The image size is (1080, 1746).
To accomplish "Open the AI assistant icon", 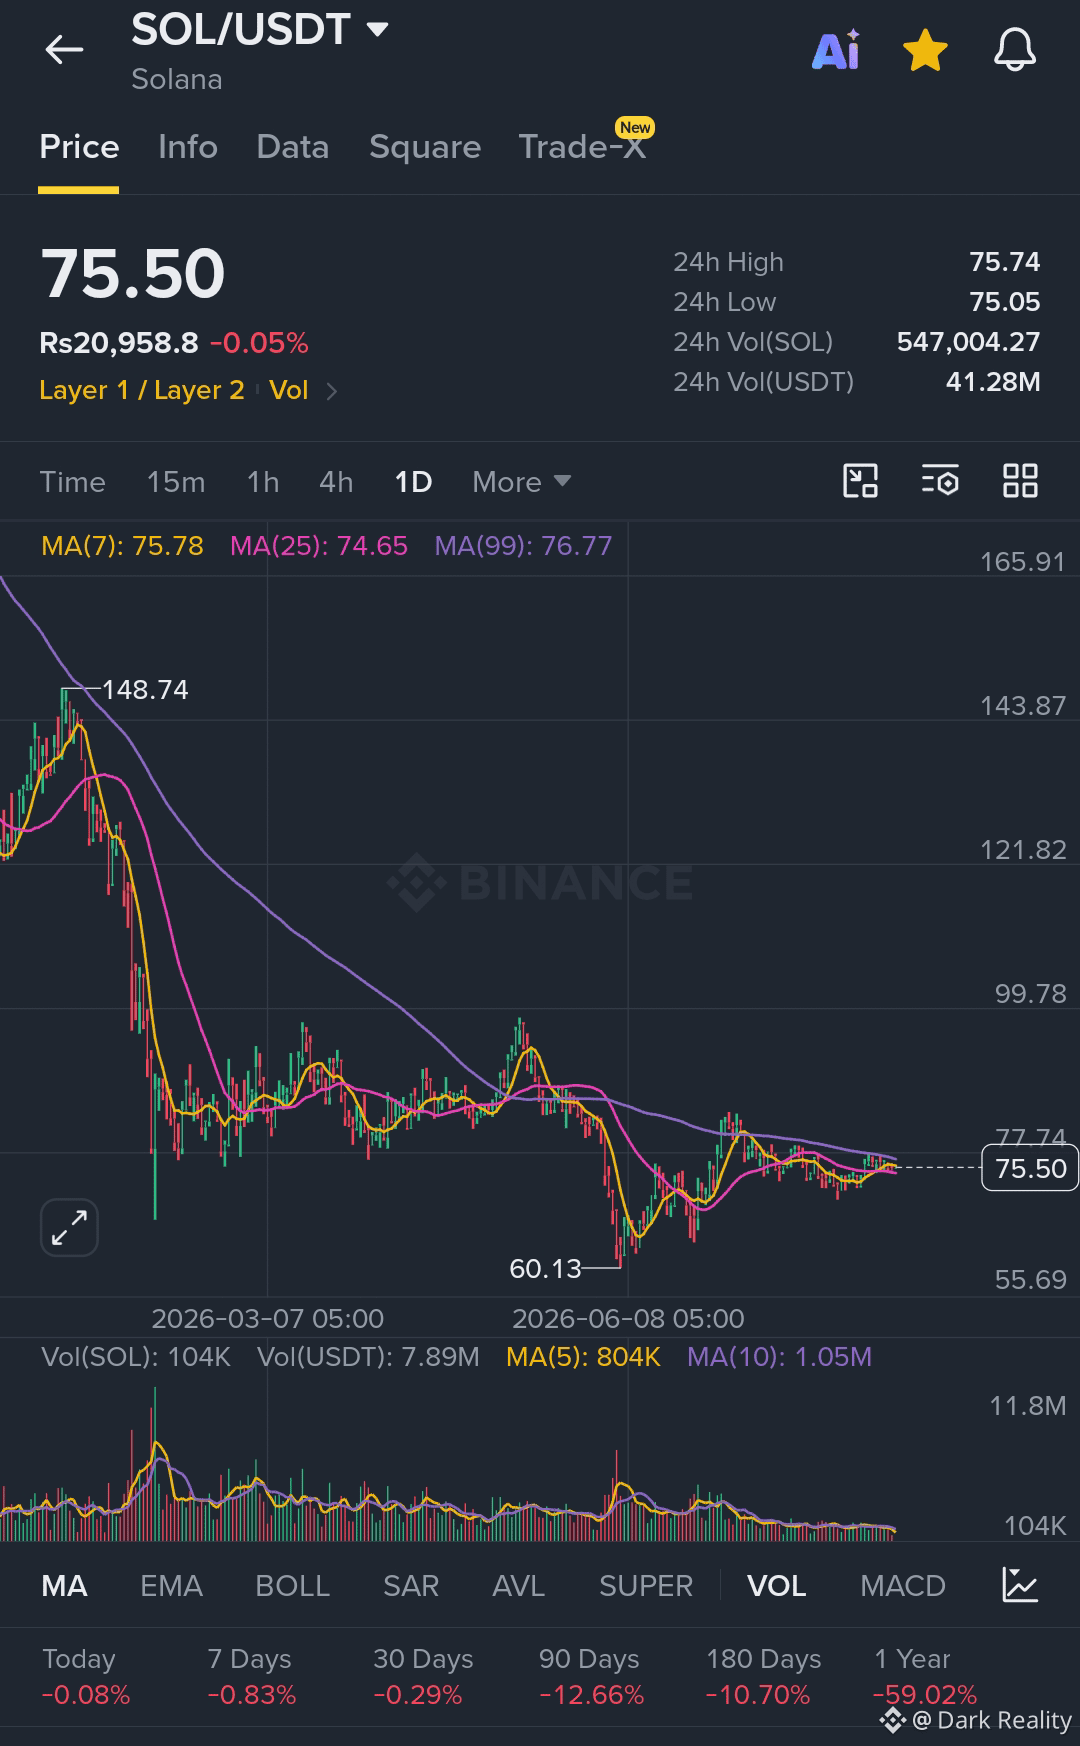I will tap(836, 50).
